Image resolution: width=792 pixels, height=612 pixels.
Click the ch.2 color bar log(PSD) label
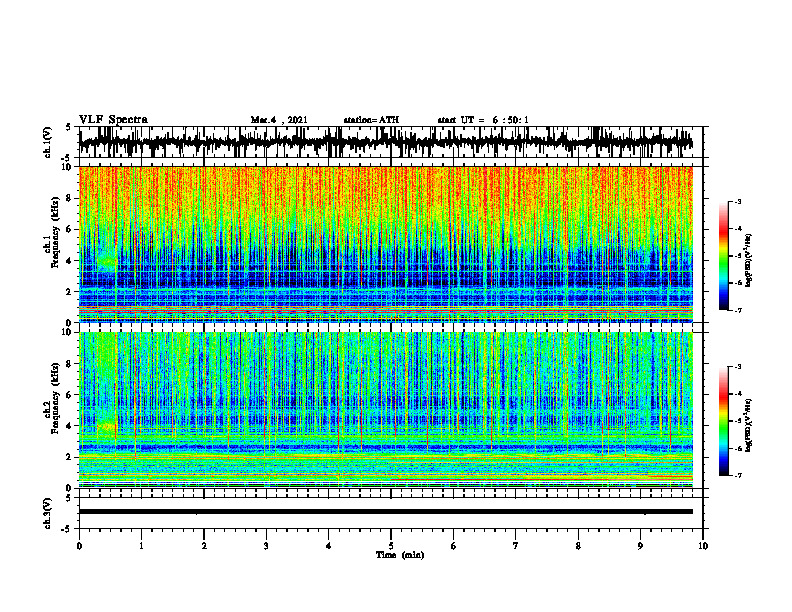749,424
